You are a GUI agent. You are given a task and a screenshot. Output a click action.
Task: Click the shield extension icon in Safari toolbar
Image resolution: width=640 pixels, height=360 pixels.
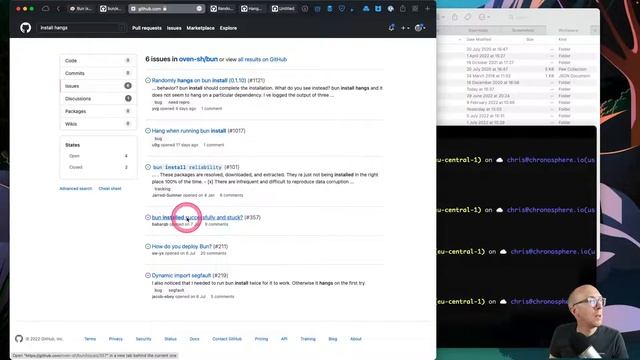click(342, 9)
